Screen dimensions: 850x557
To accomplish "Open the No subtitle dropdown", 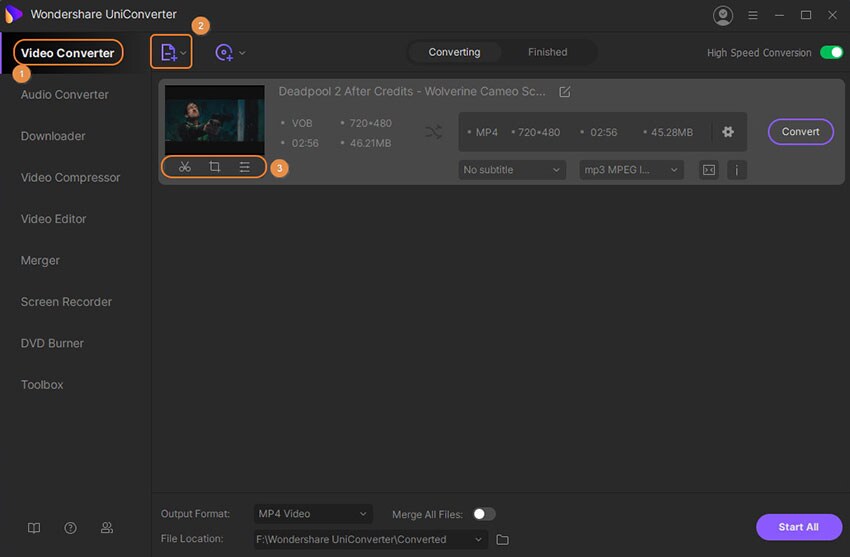I will click(x=512, y=170).
